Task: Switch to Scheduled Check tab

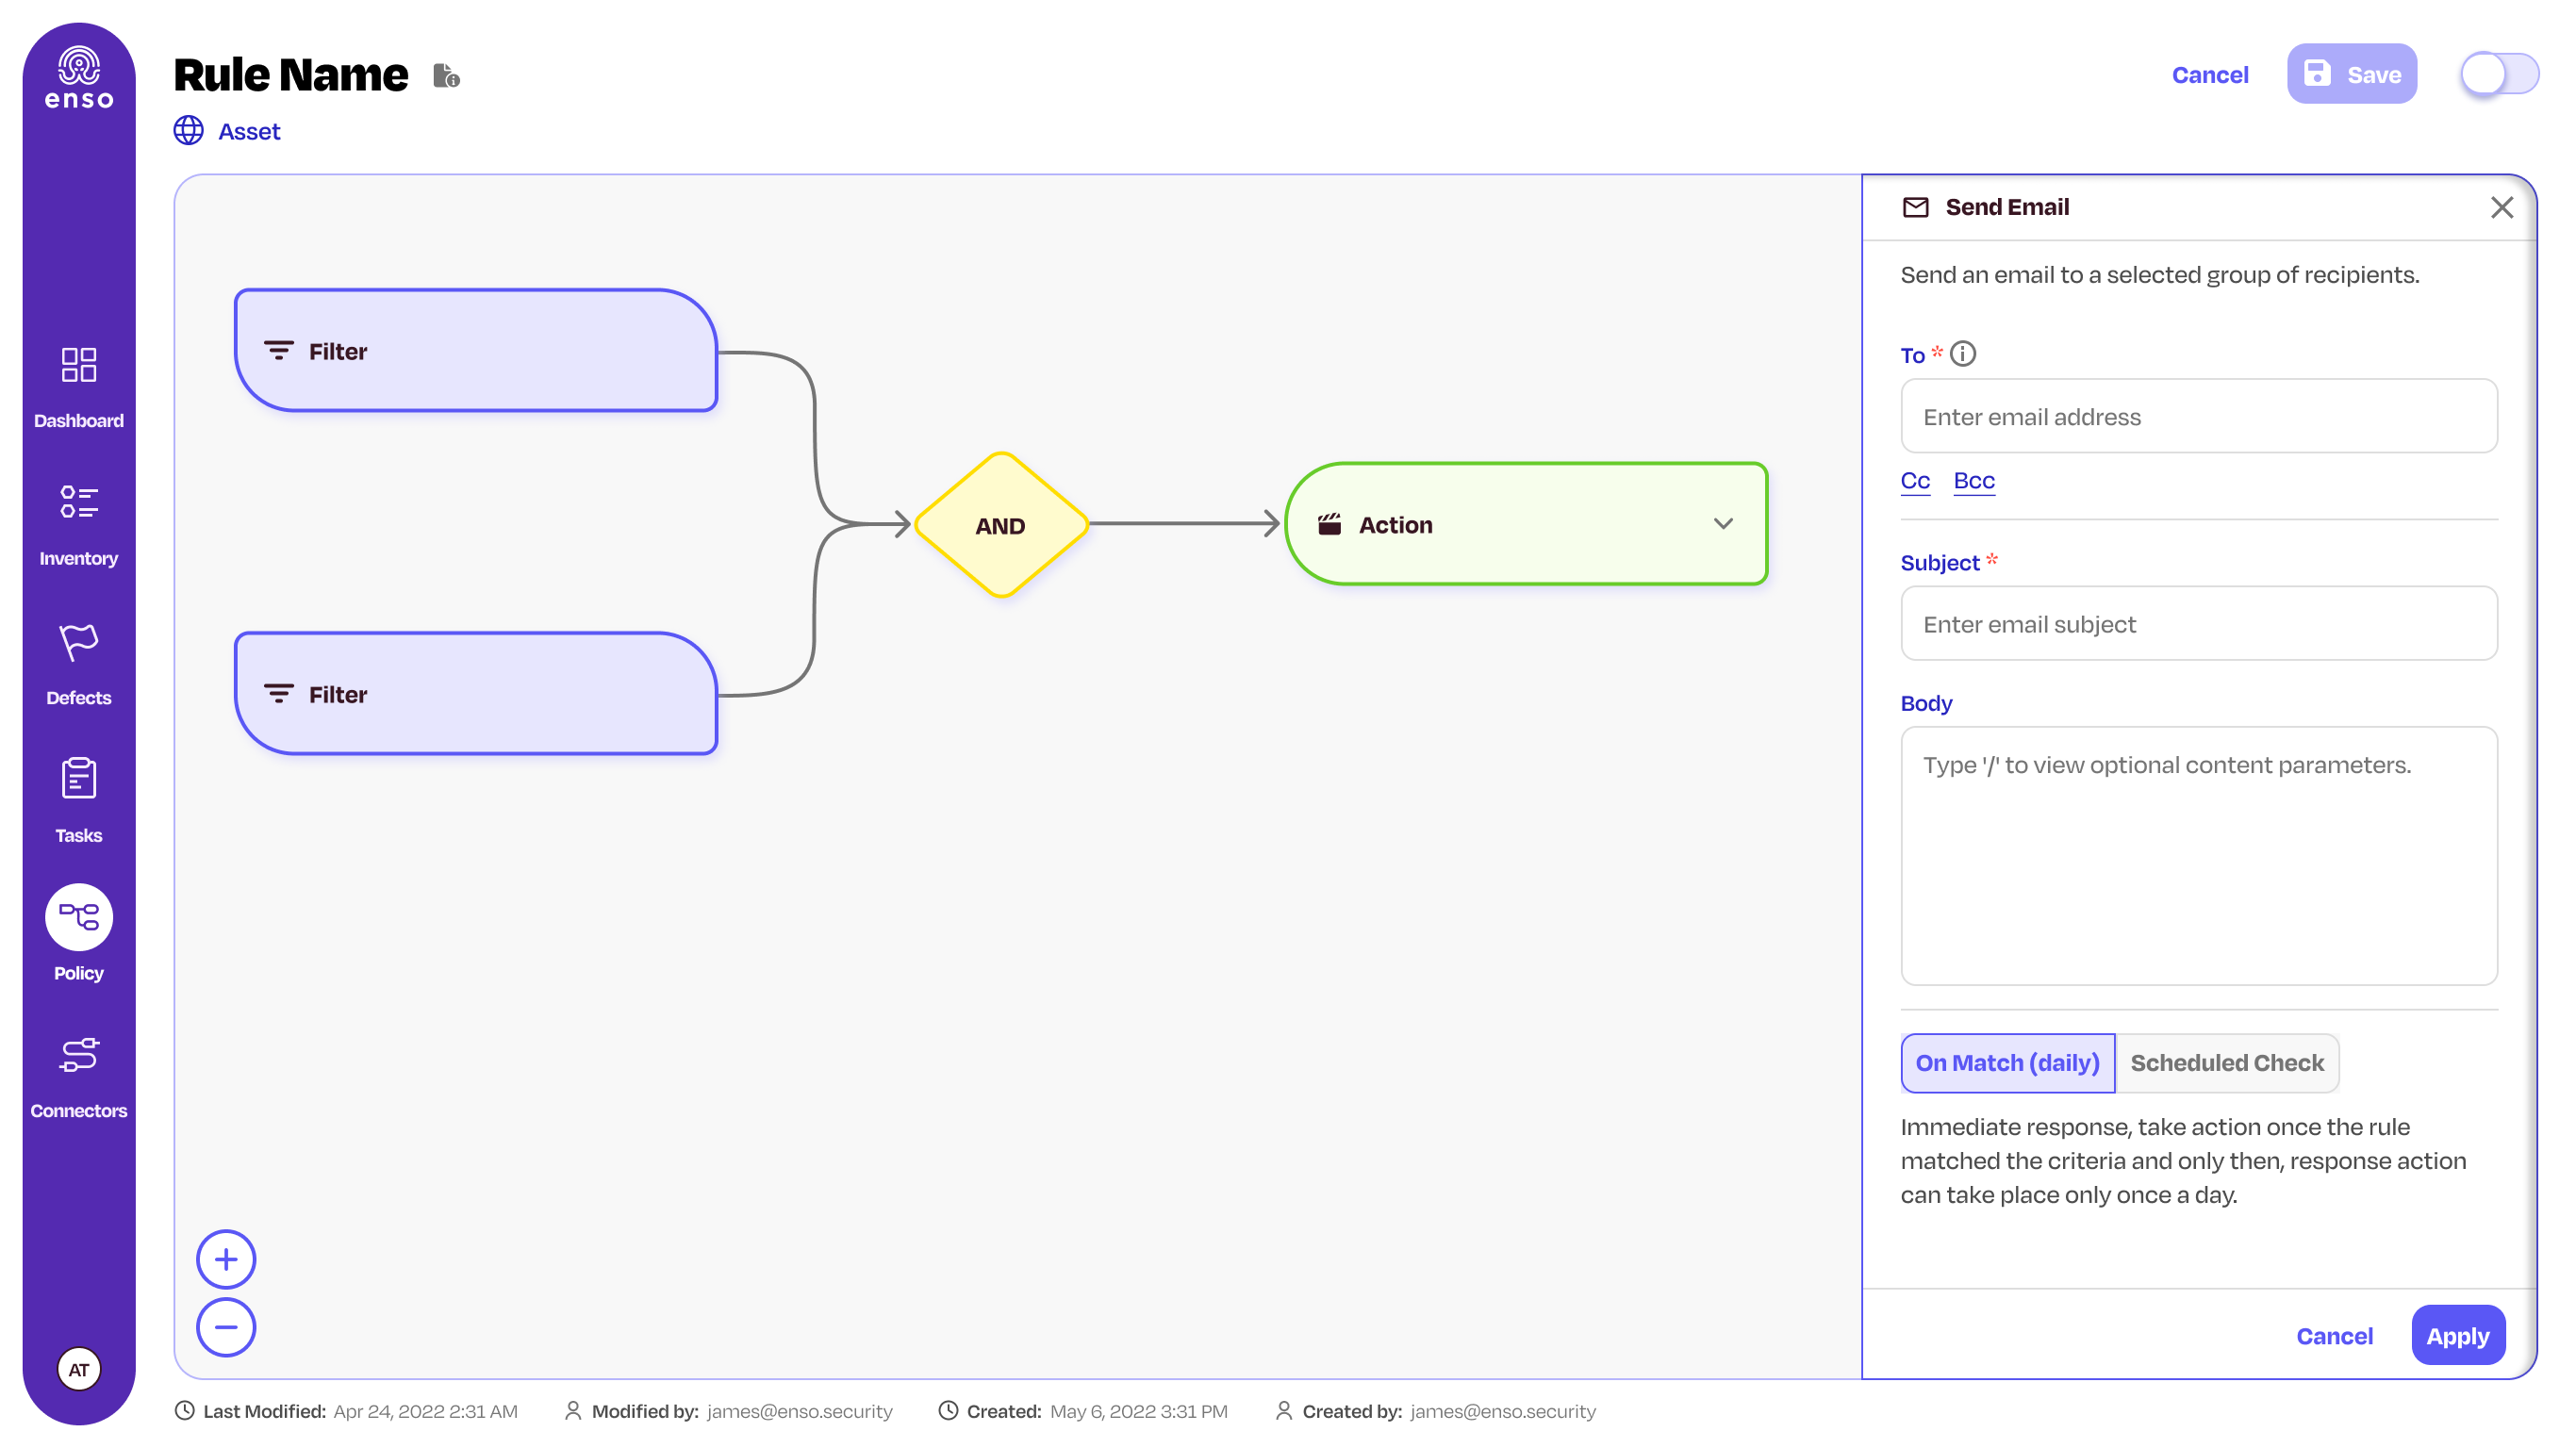Action: pos(2227,1063)
